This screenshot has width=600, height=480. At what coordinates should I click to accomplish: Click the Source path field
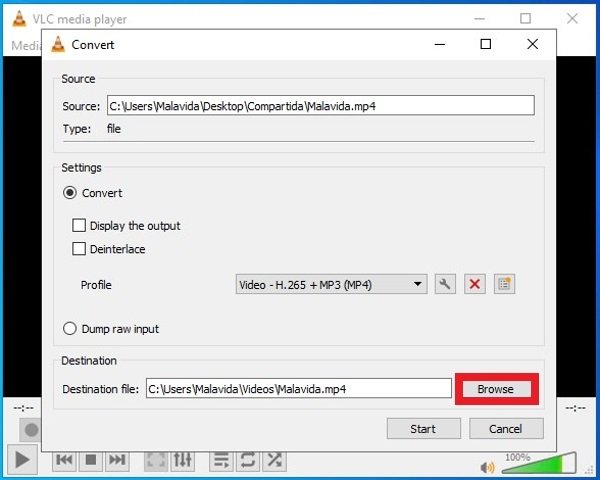click(x=321, y=106)
